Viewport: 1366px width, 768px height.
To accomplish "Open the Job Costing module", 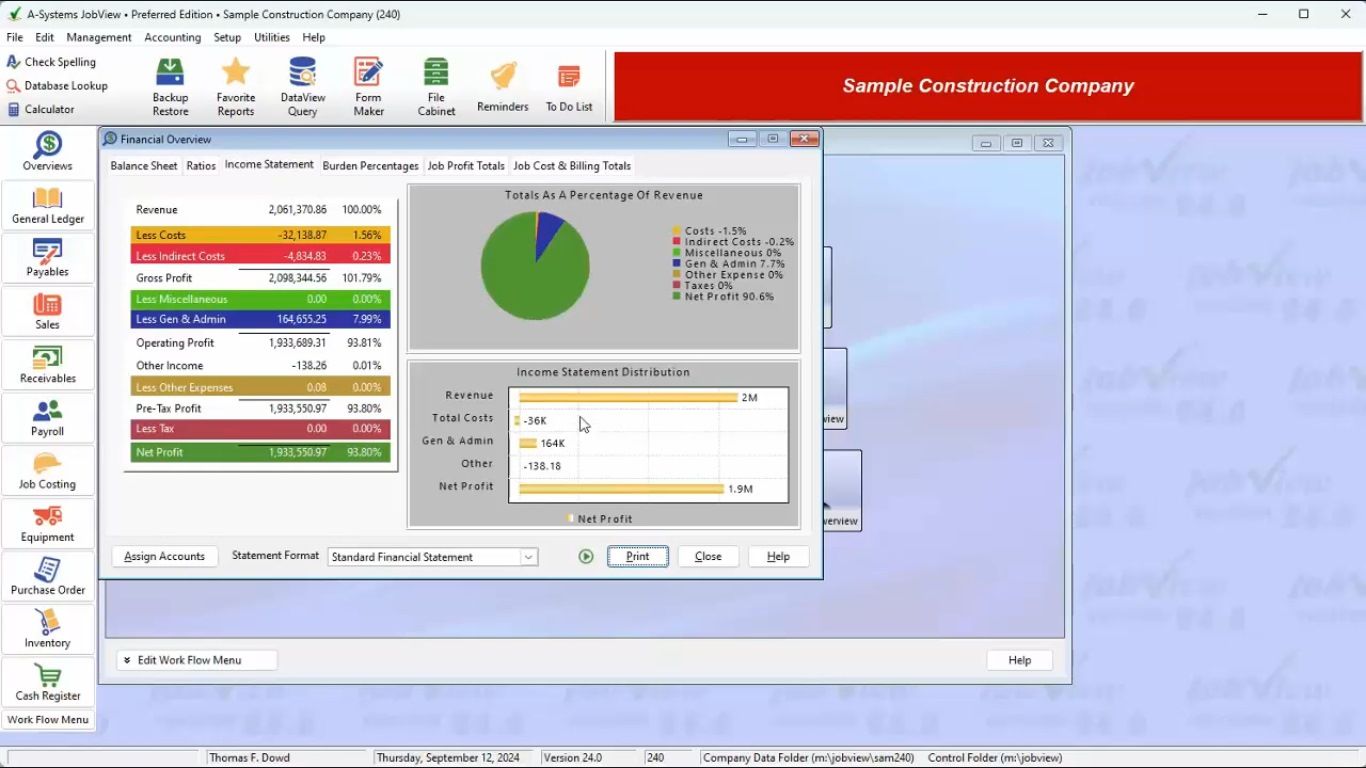I will [48, 470].
